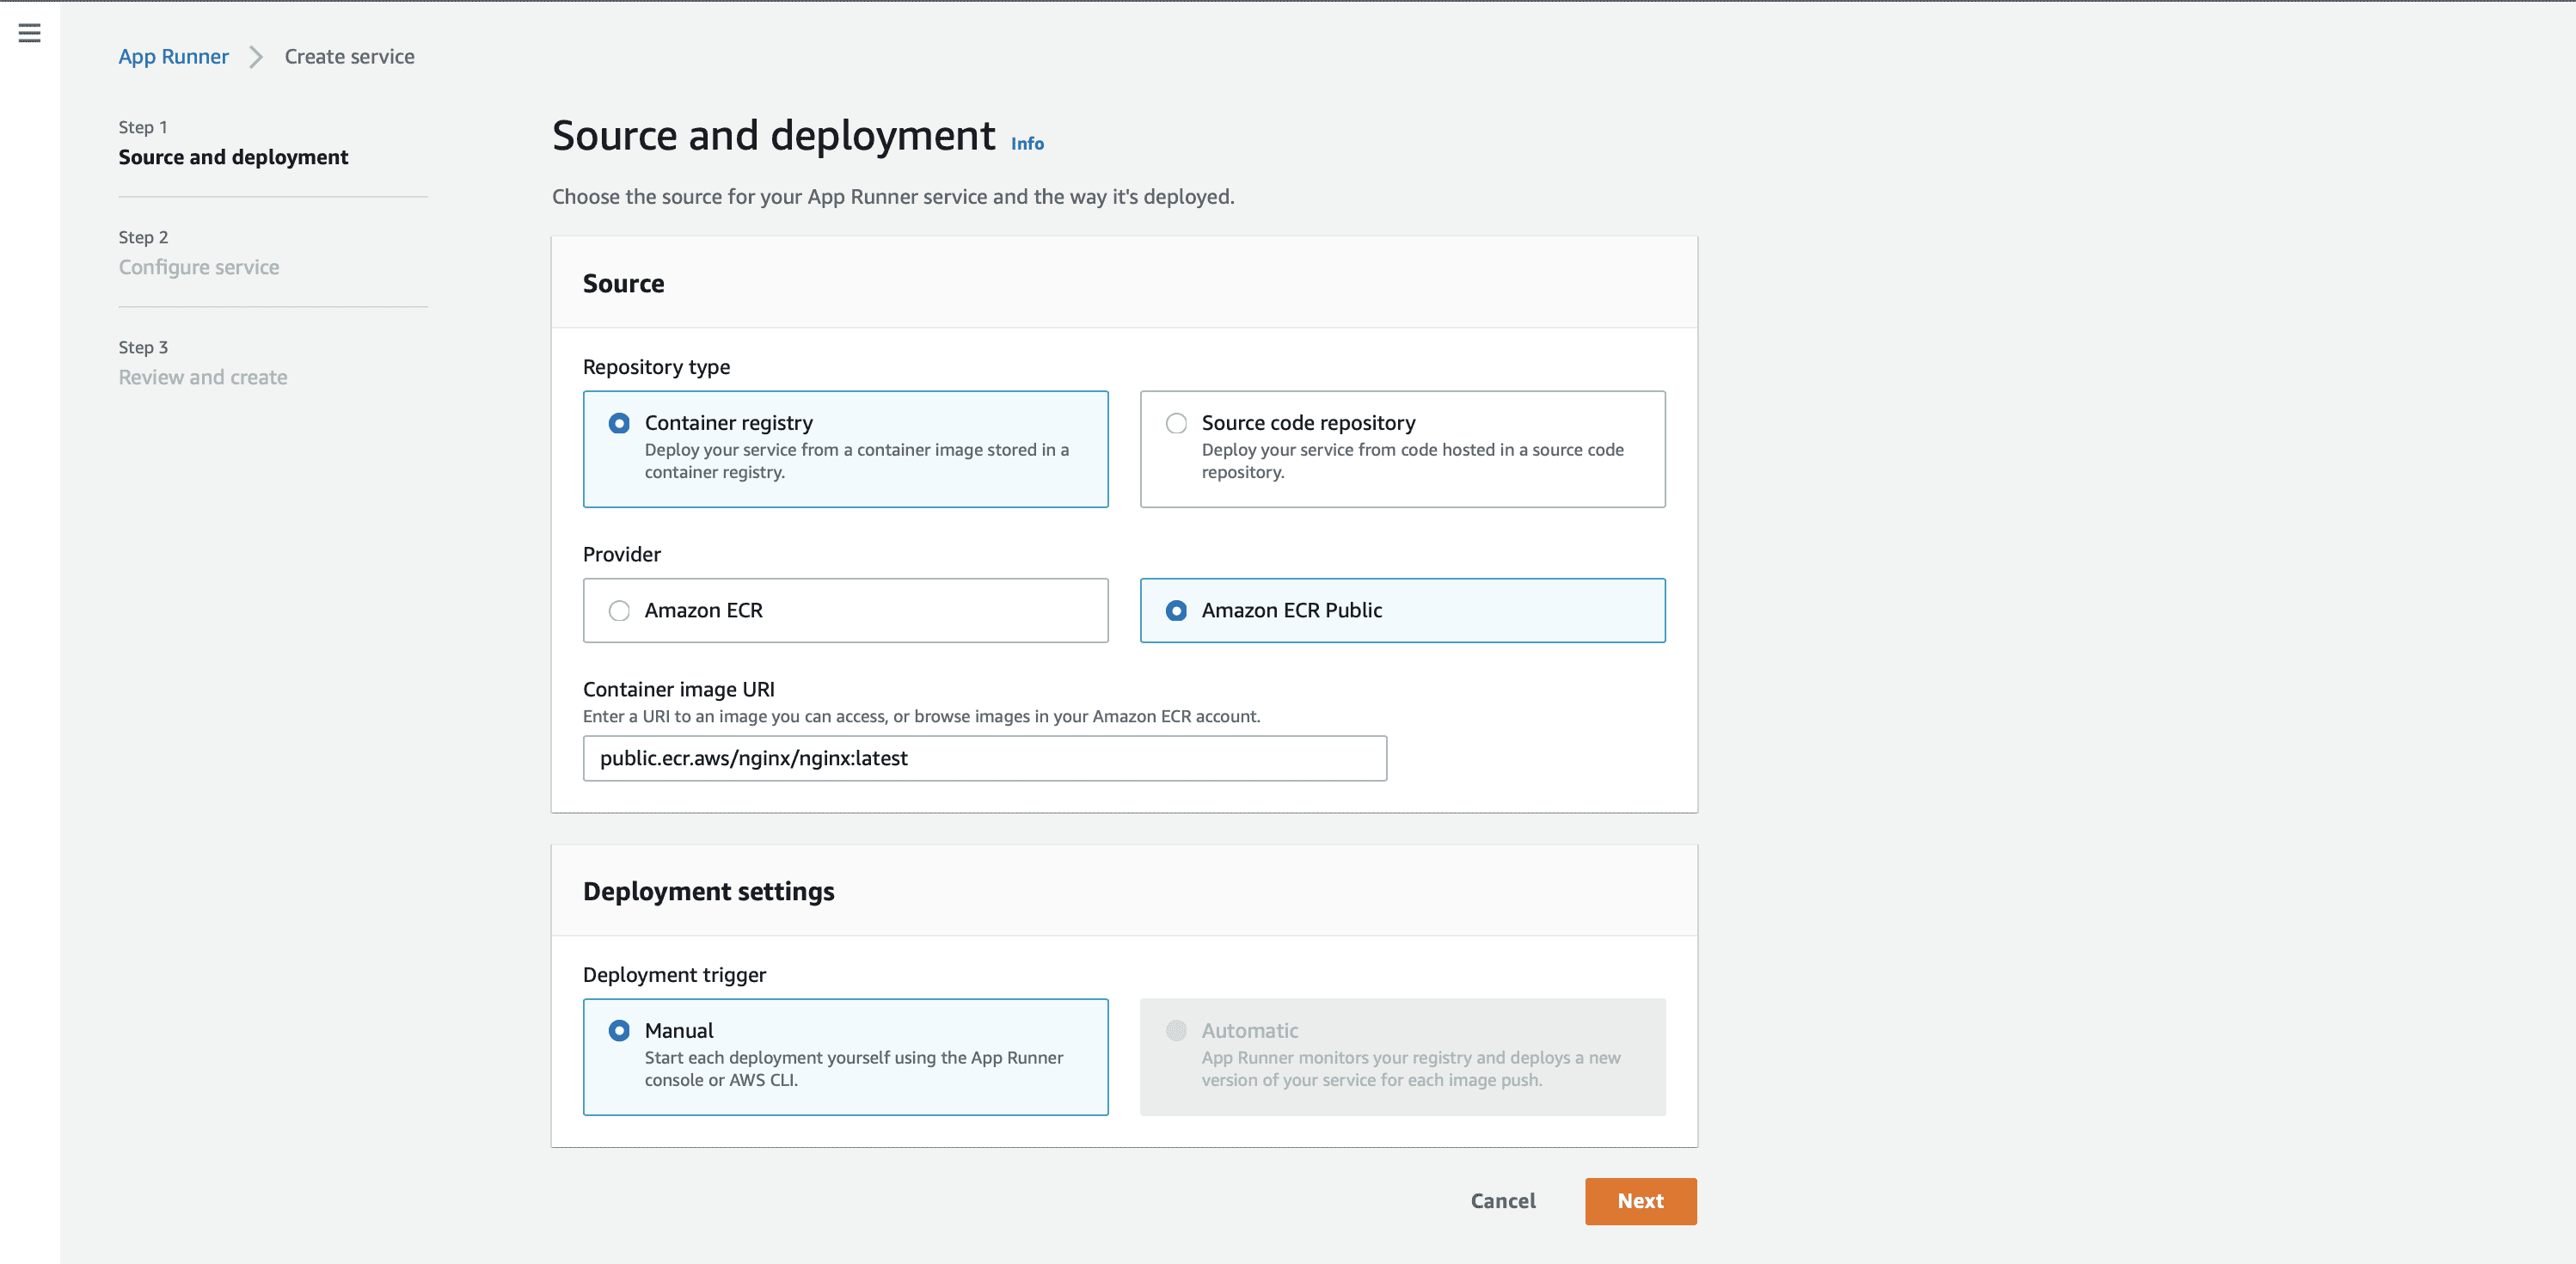Click the Container image URI field
Screen dimensions: 2576x1264
point(984,758)
